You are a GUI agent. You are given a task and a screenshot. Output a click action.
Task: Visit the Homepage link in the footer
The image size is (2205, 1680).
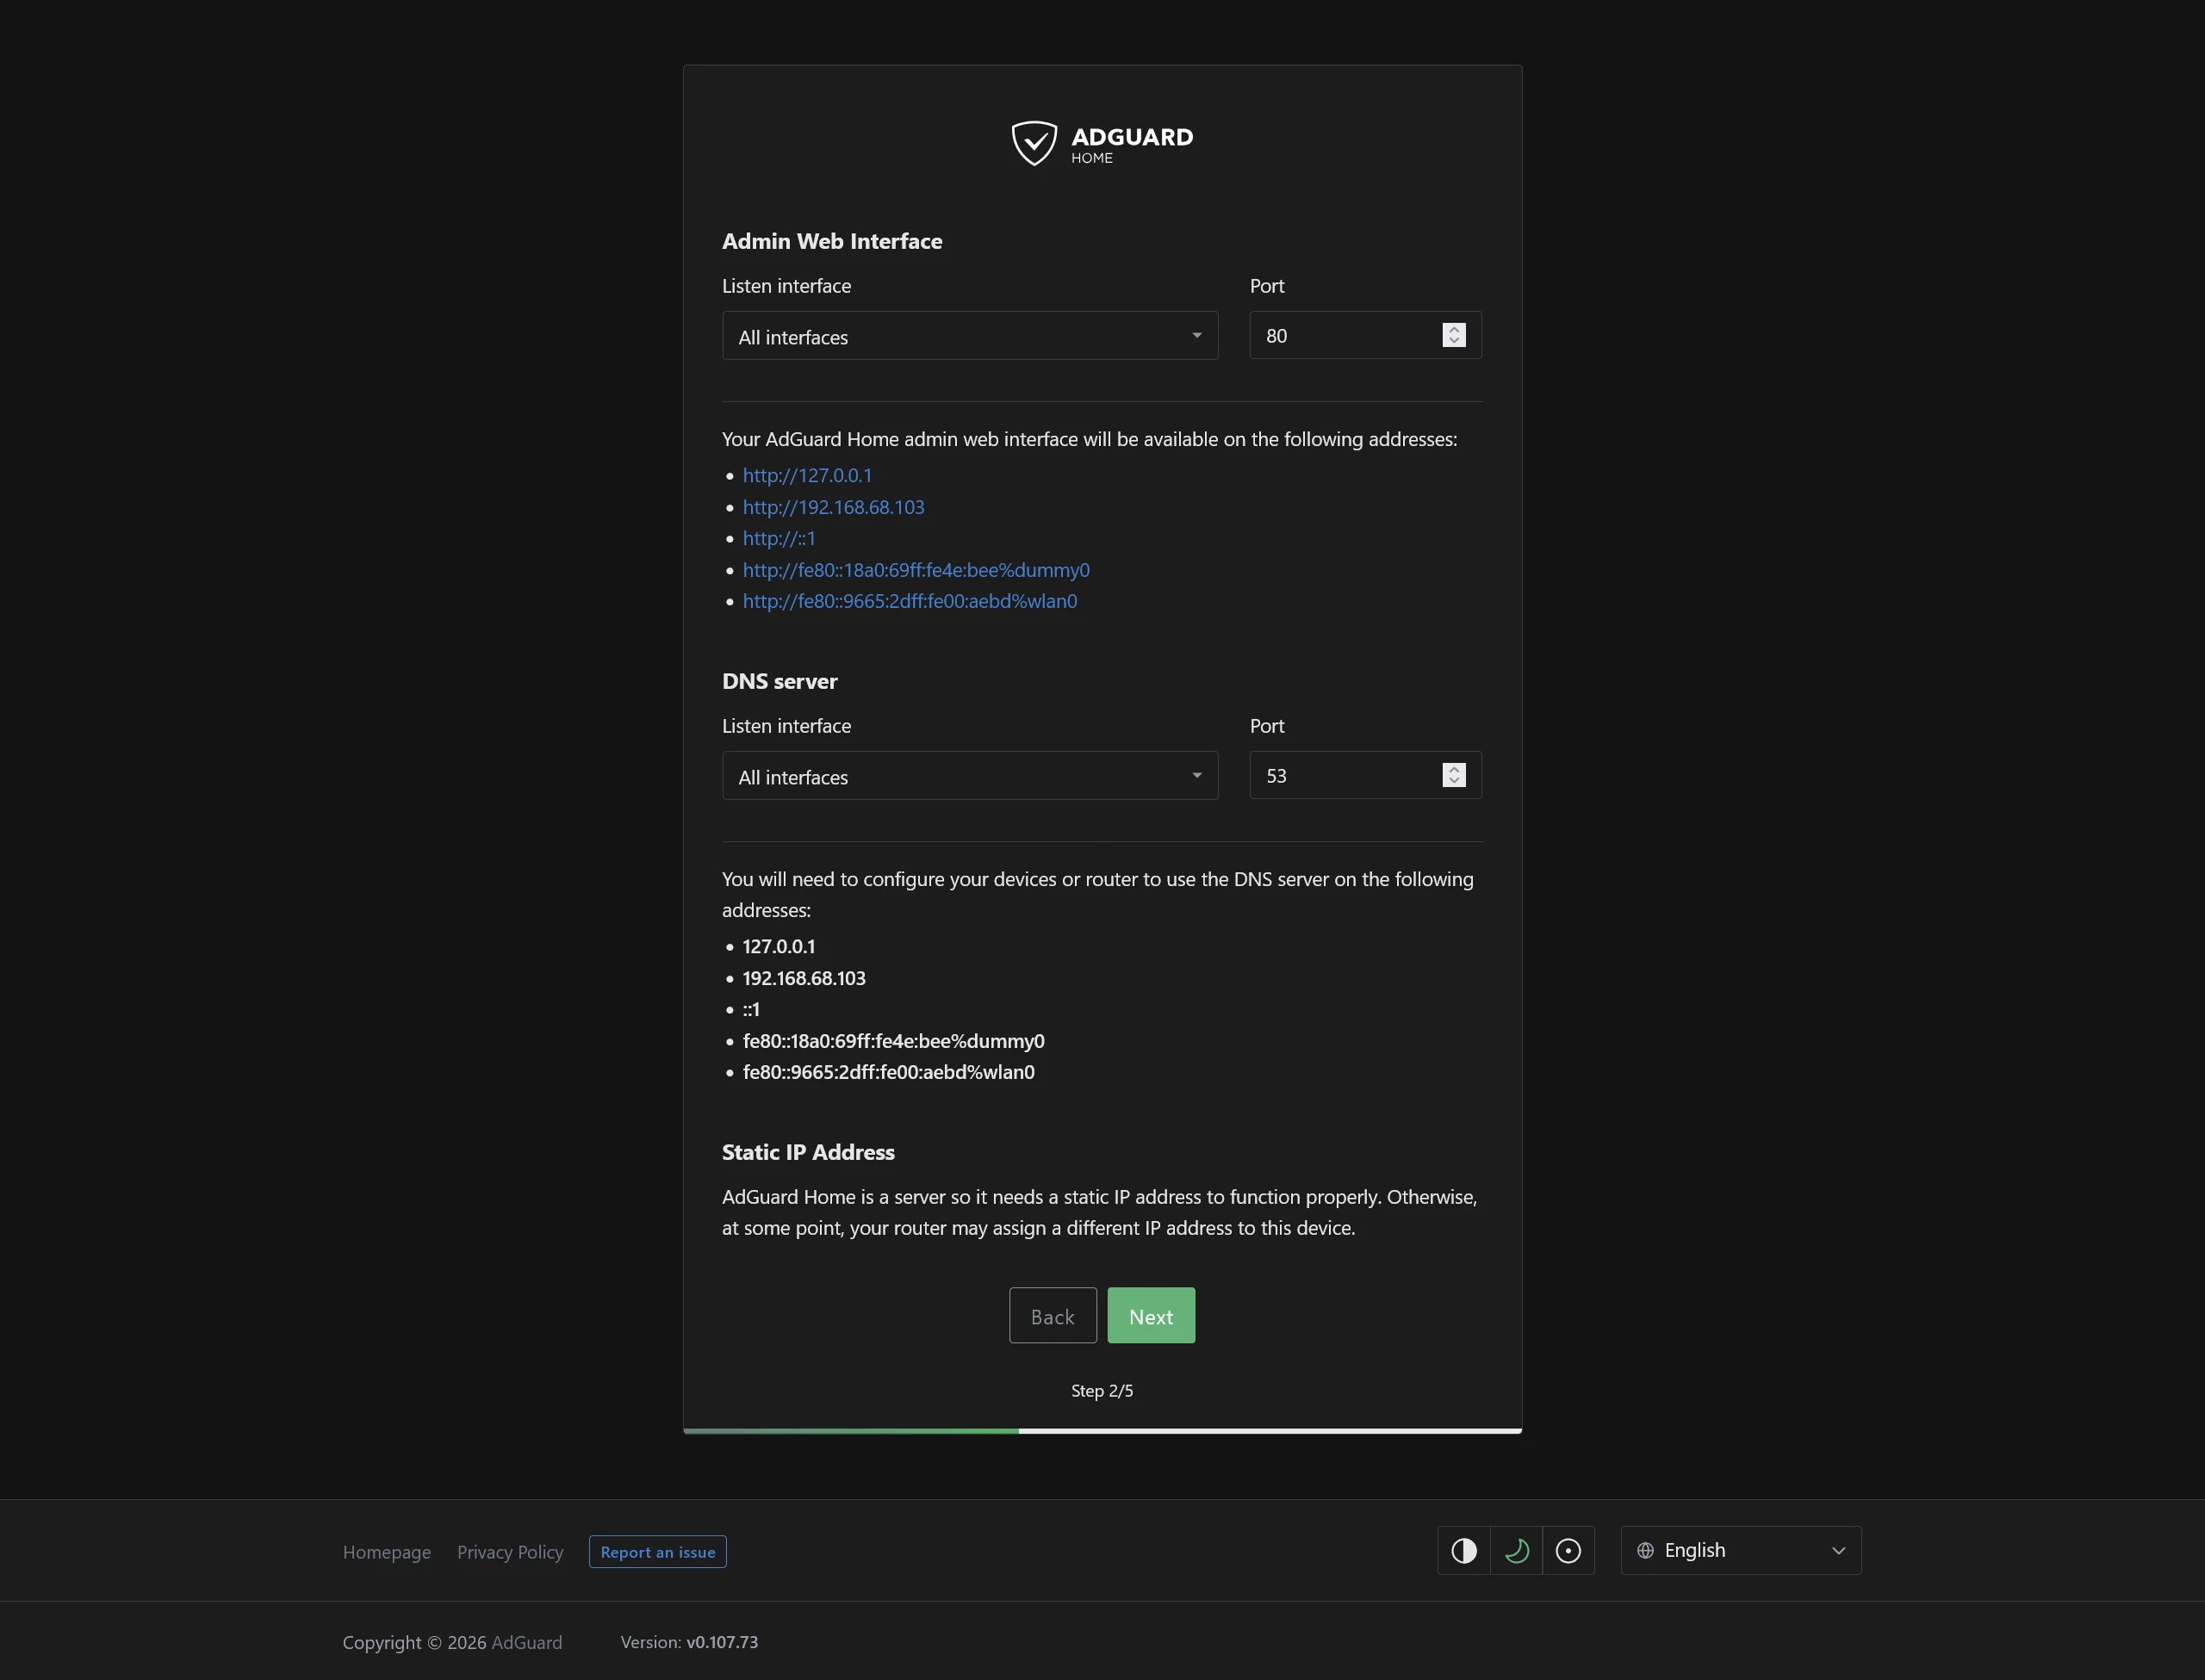click(387, 1551)
